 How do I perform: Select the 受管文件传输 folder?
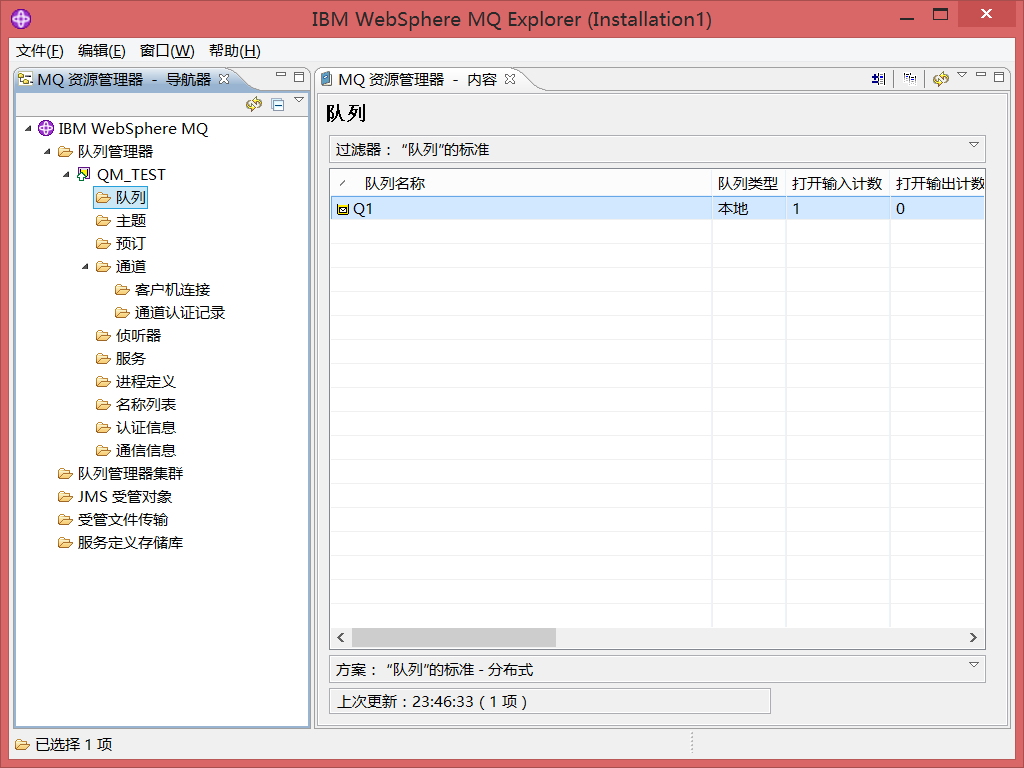click(113, 520)
